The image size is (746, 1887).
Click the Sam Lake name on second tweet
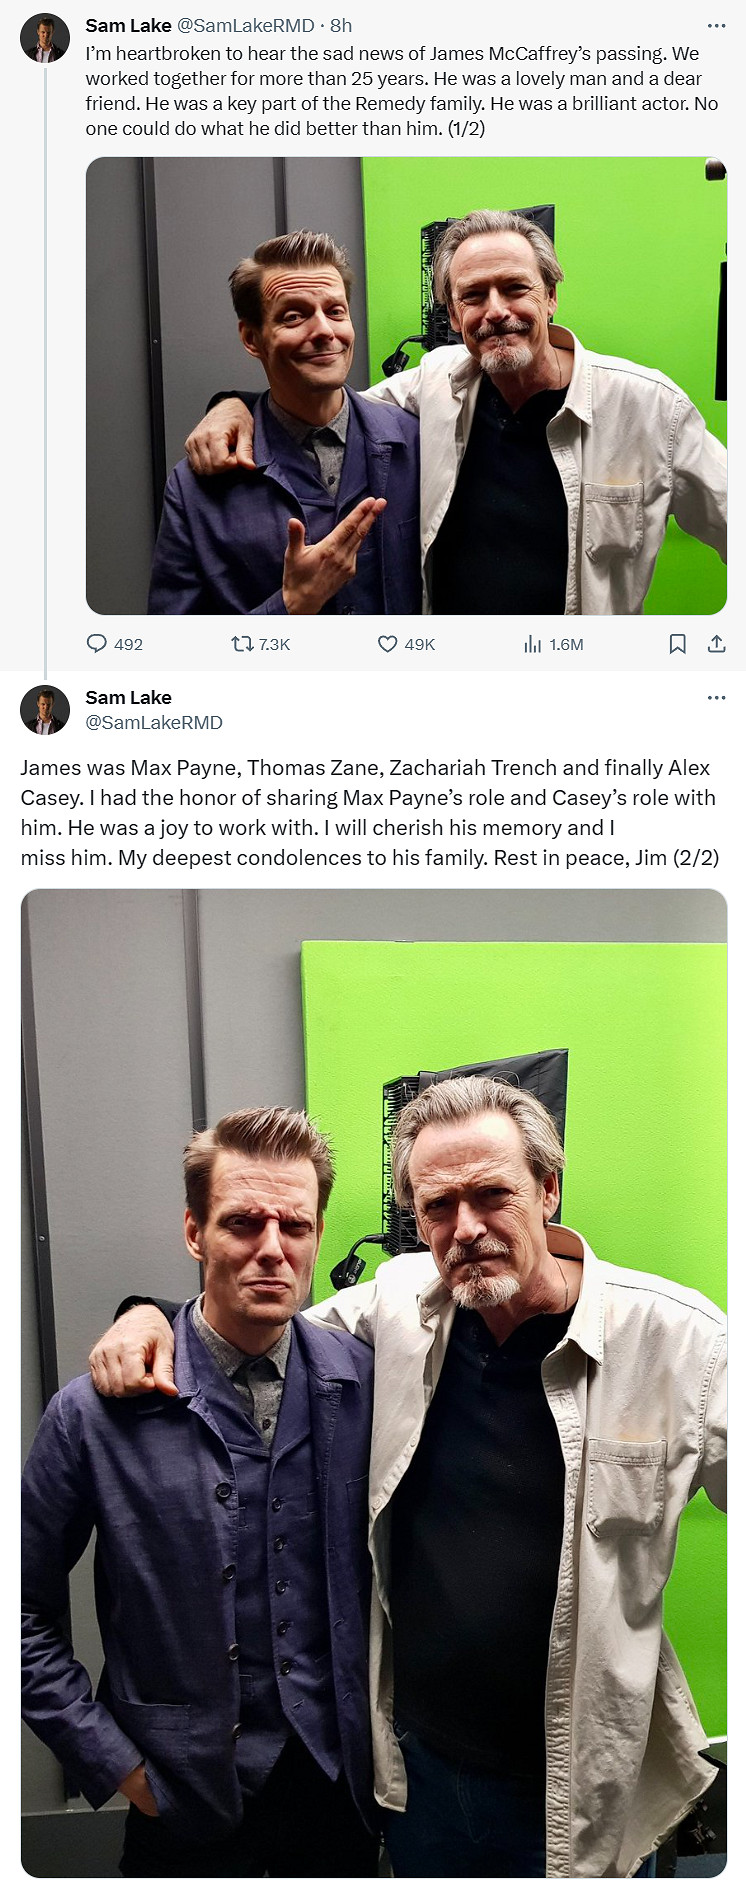coord(128,697)
